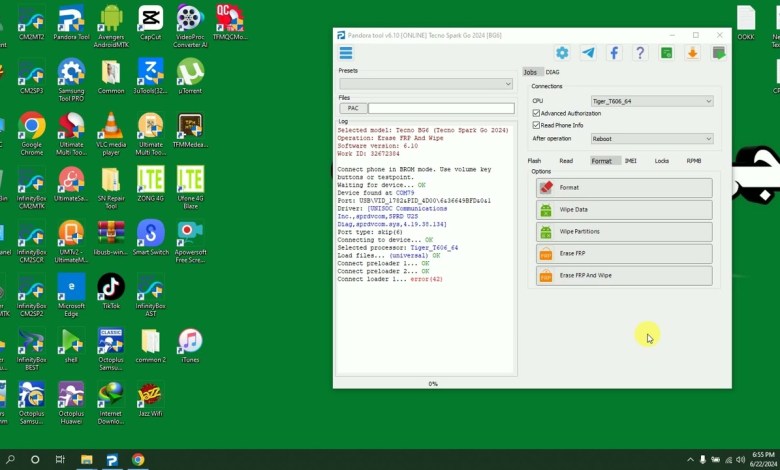Click the orange download arrow icon

692,53
